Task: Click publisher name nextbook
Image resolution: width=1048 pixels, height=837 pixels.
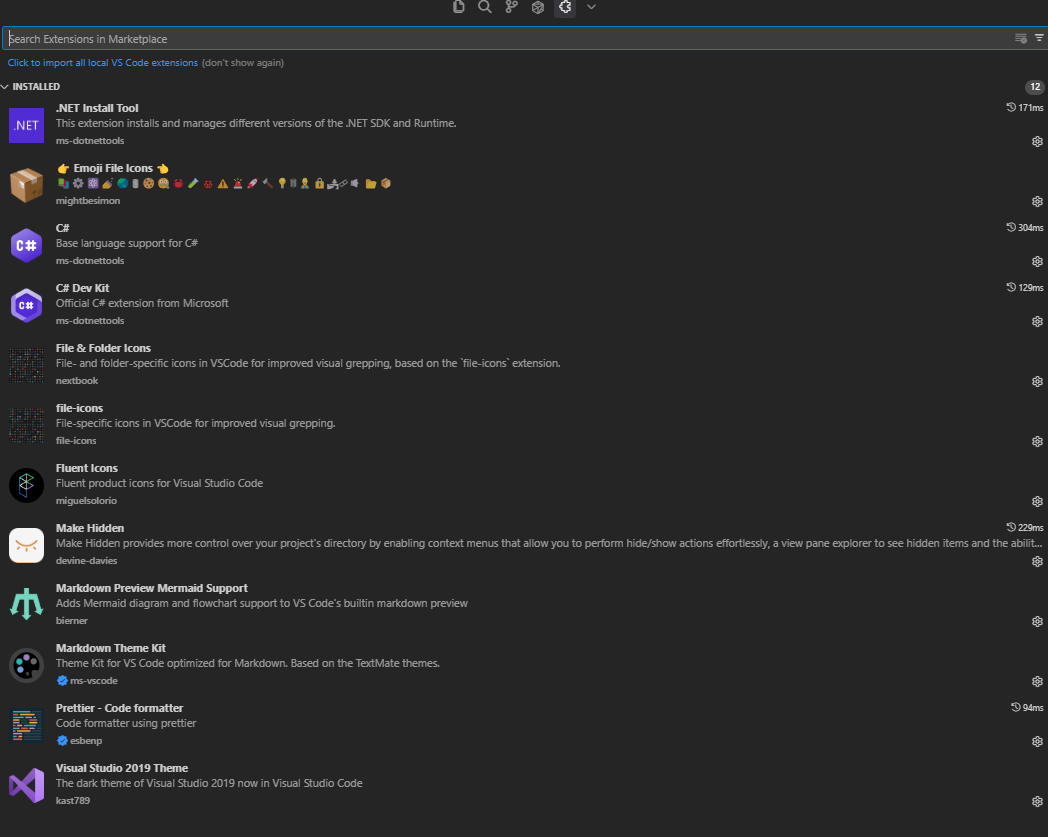Action: point(77,381)
